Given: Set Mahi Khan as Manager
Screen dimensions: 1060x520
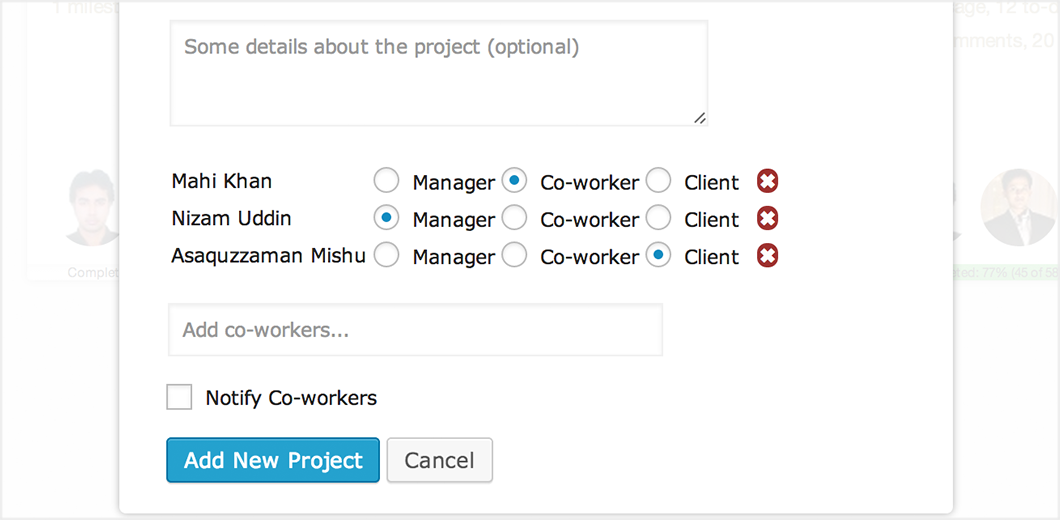Looking at the screenshot, I should click(387, 181).
